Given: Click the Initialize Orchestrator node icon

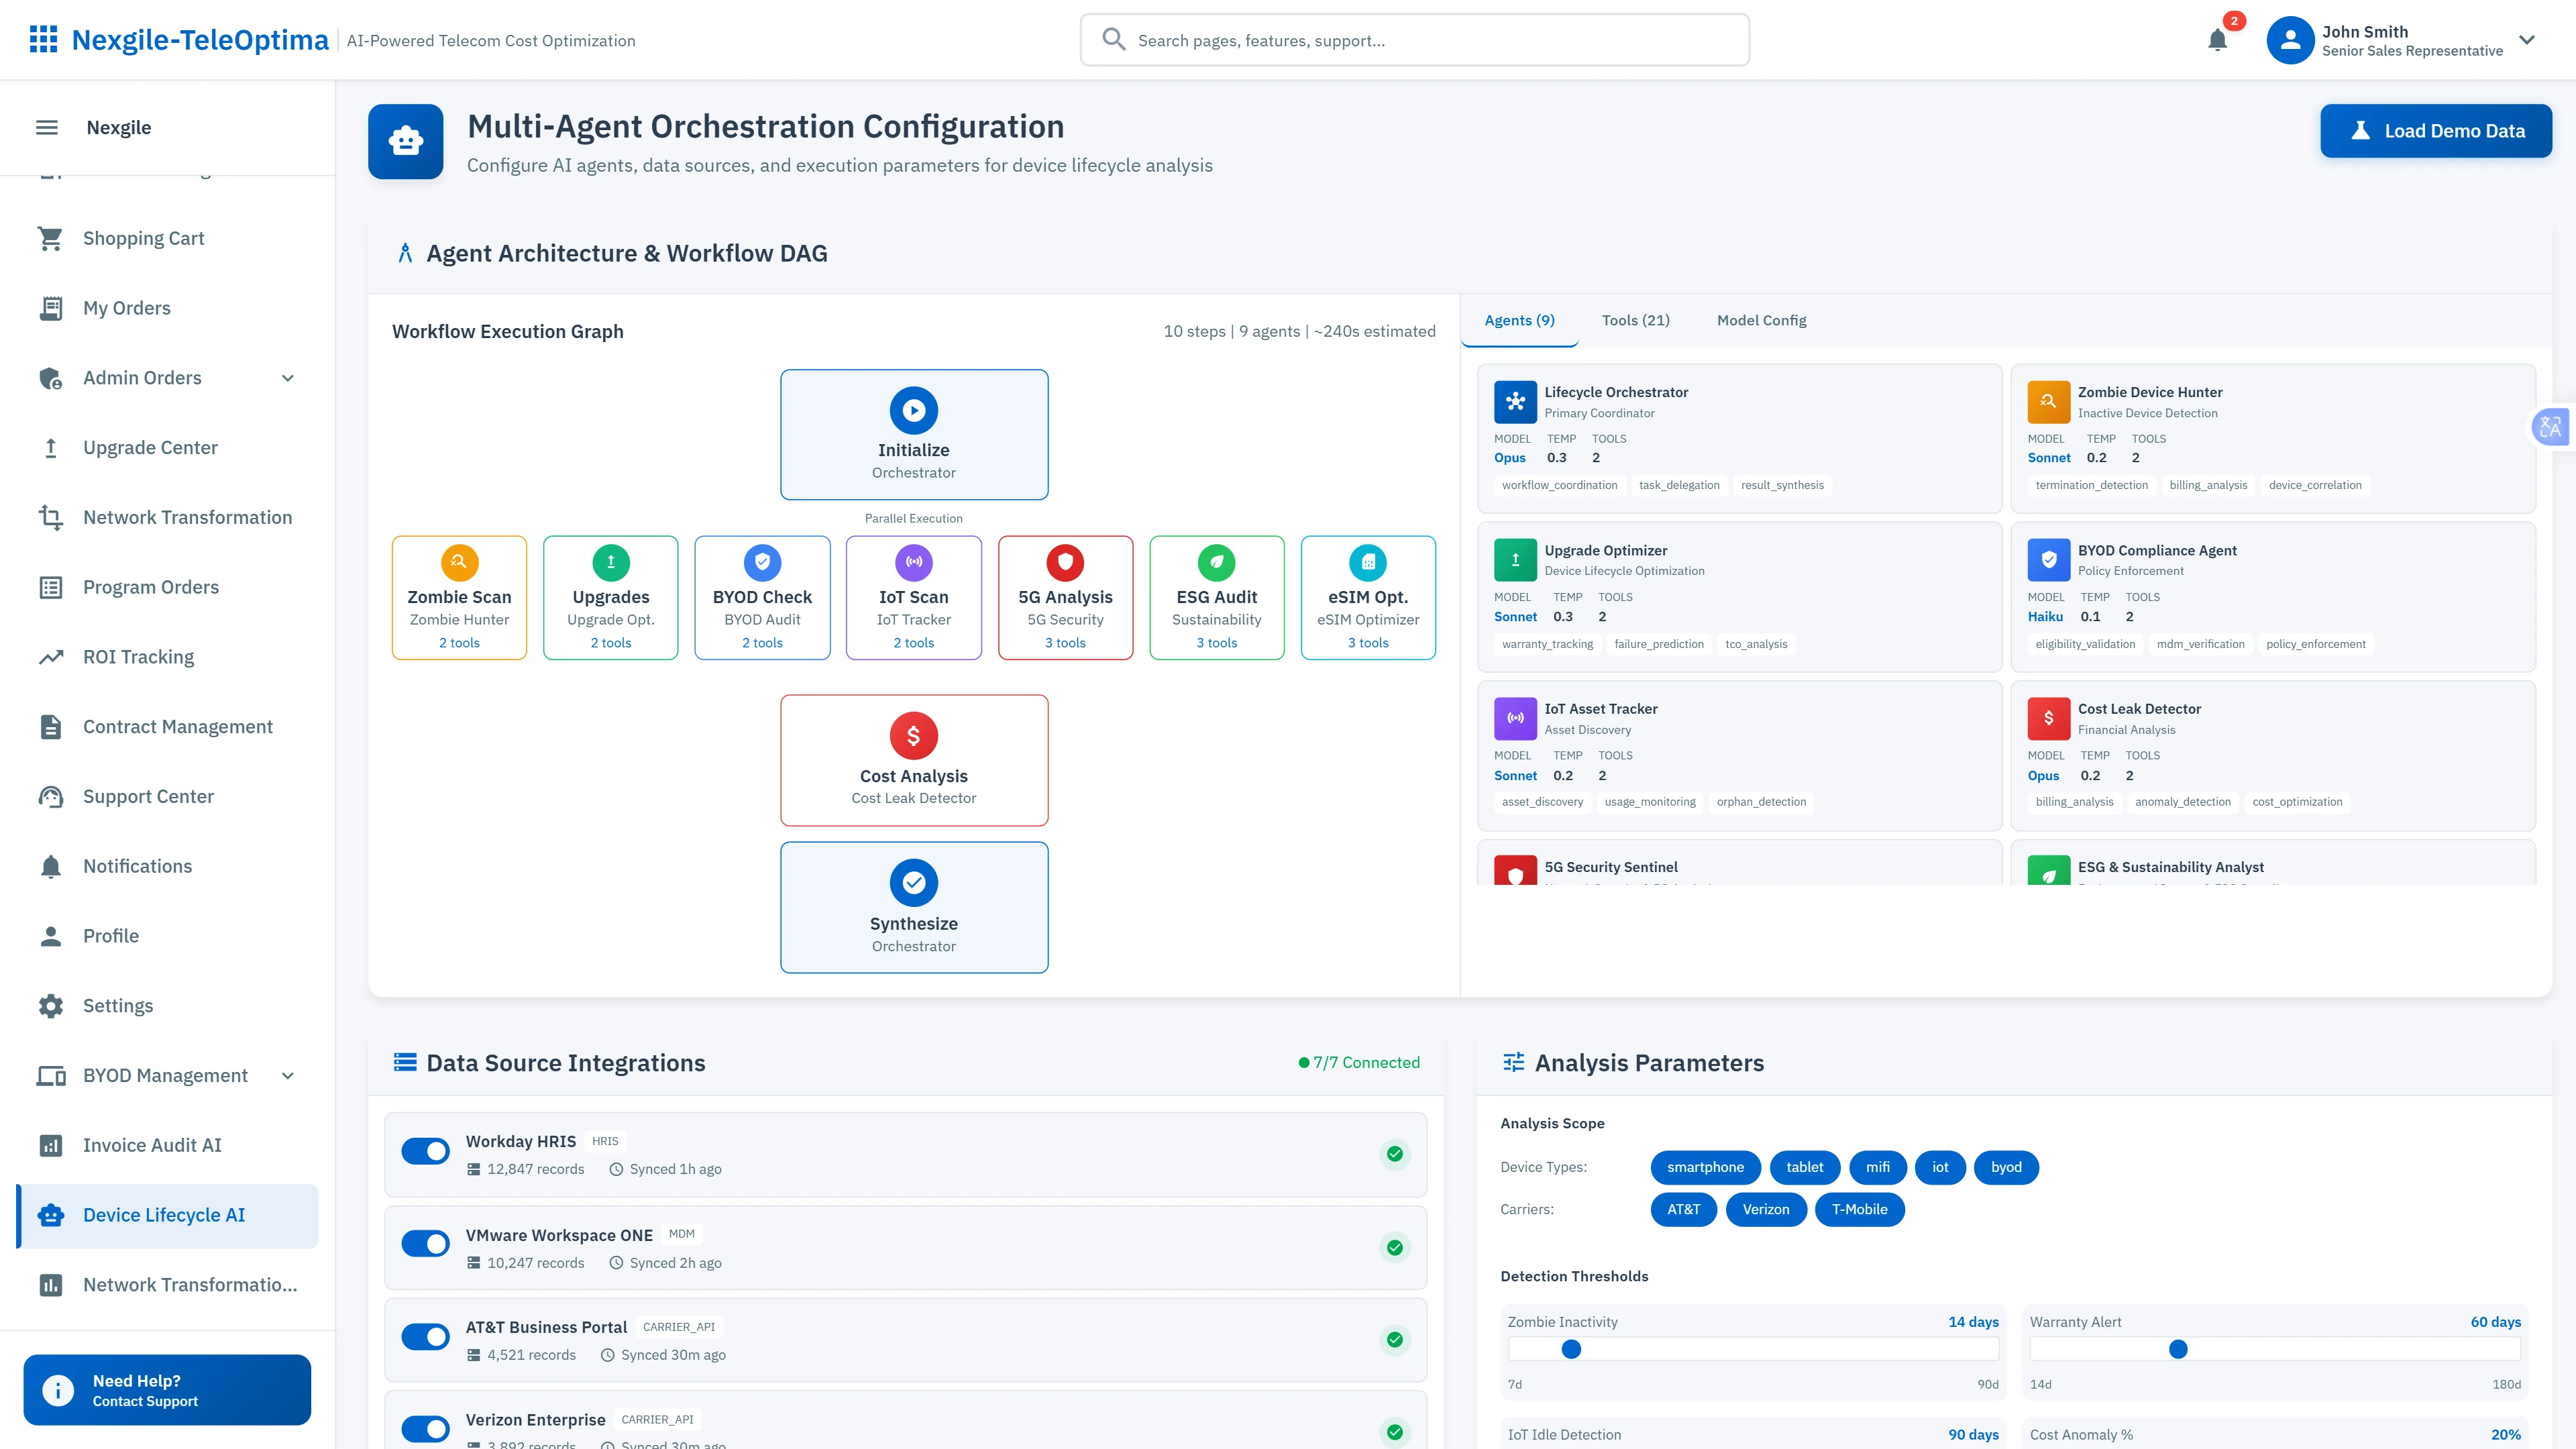Looking at the screenshot, I should pos(913,410).
